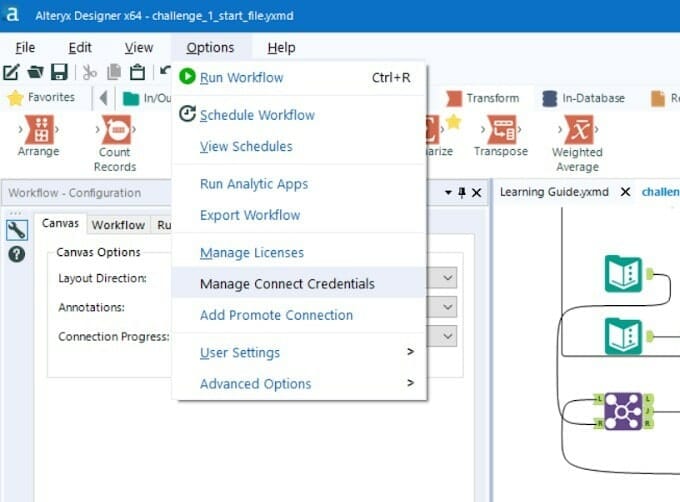Expand the Annotations dropdown
Screen dimensions: 680x502
pyautogui.click(x=447, y=307)
